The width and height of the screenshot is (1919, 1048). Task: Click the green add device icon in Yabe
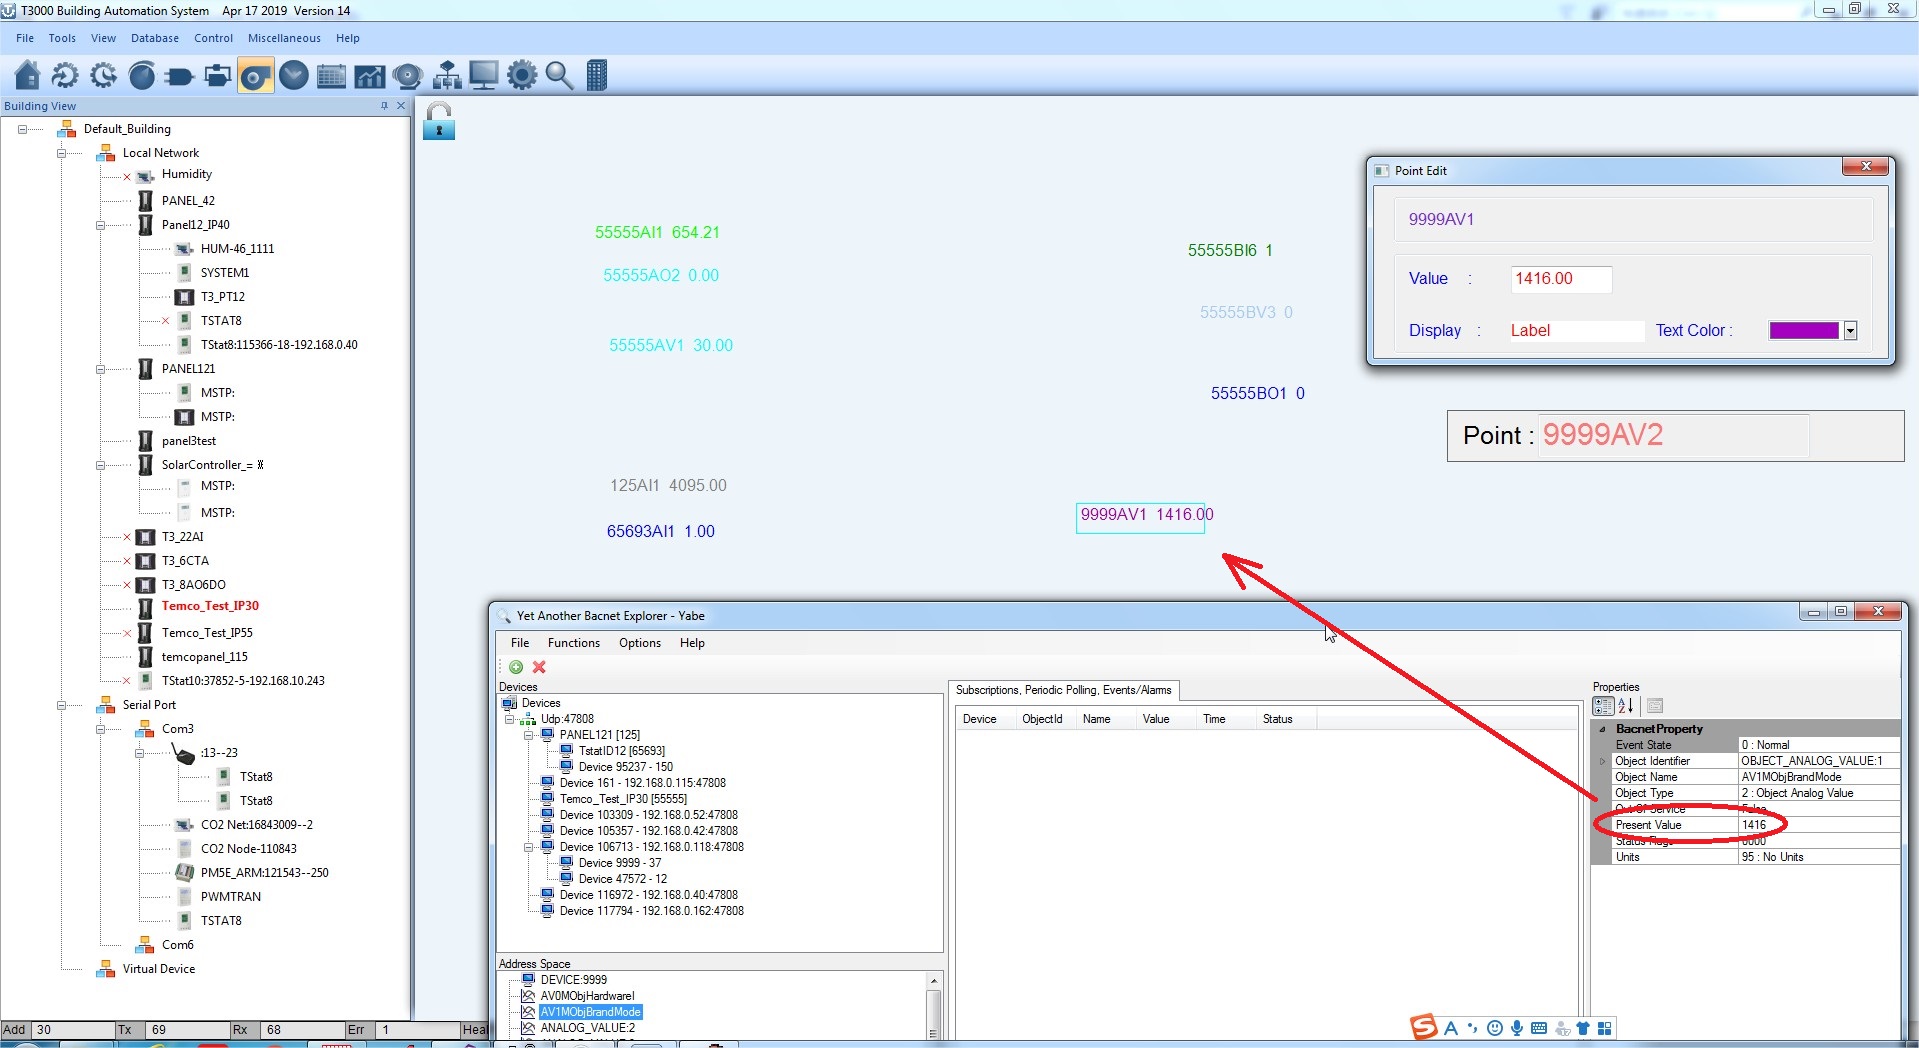pos(516,667)
